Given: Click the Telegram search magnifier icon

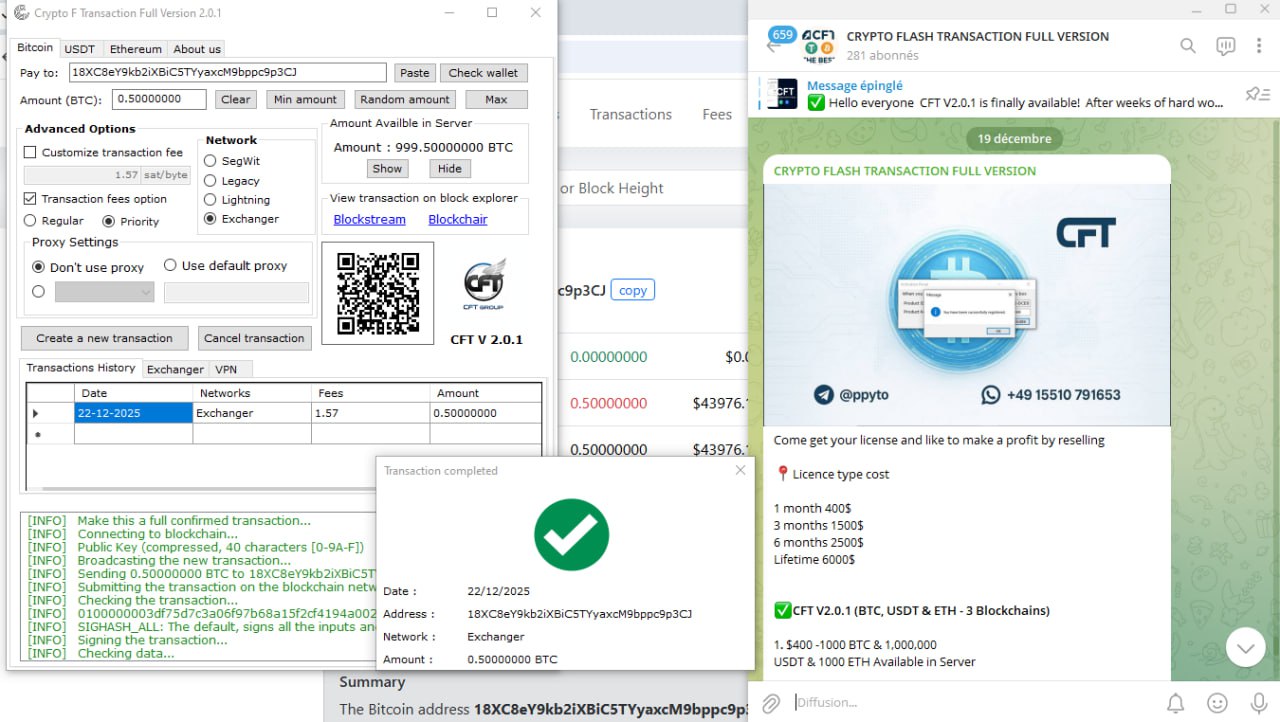Looking at the screenshot, I should 1187,46.
